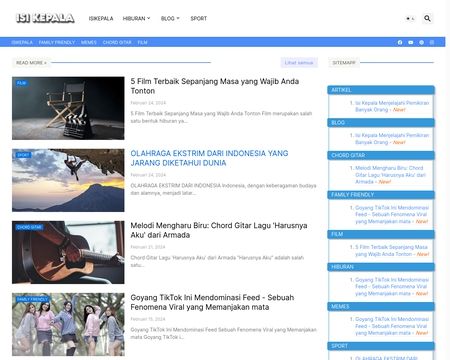This screenshot has width=450, height=360.
Task: Open the search magnifier icon
Action: pyautogui.click(x=427, y=18)
